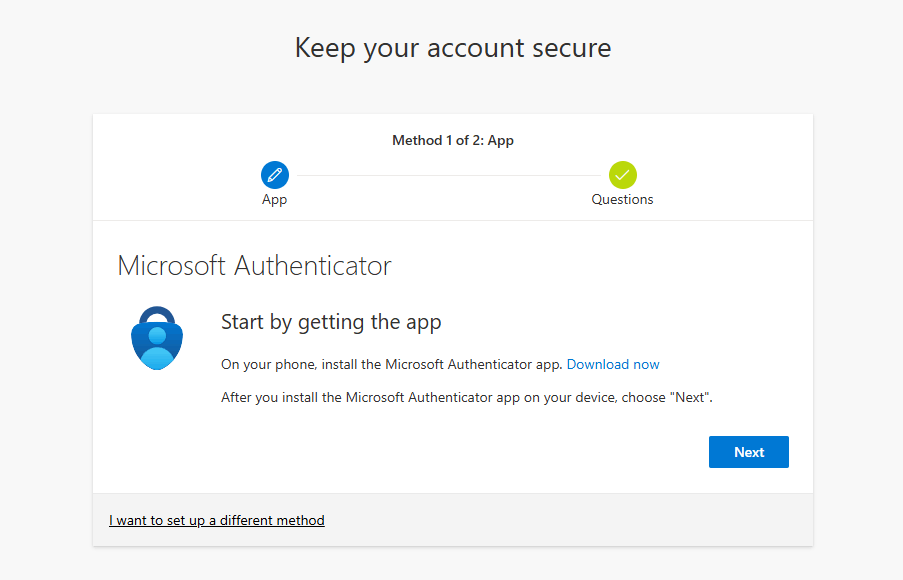Select the Microsoft Authenticator heading
Viewport: 903px width, 580px height.
[254, 265]
